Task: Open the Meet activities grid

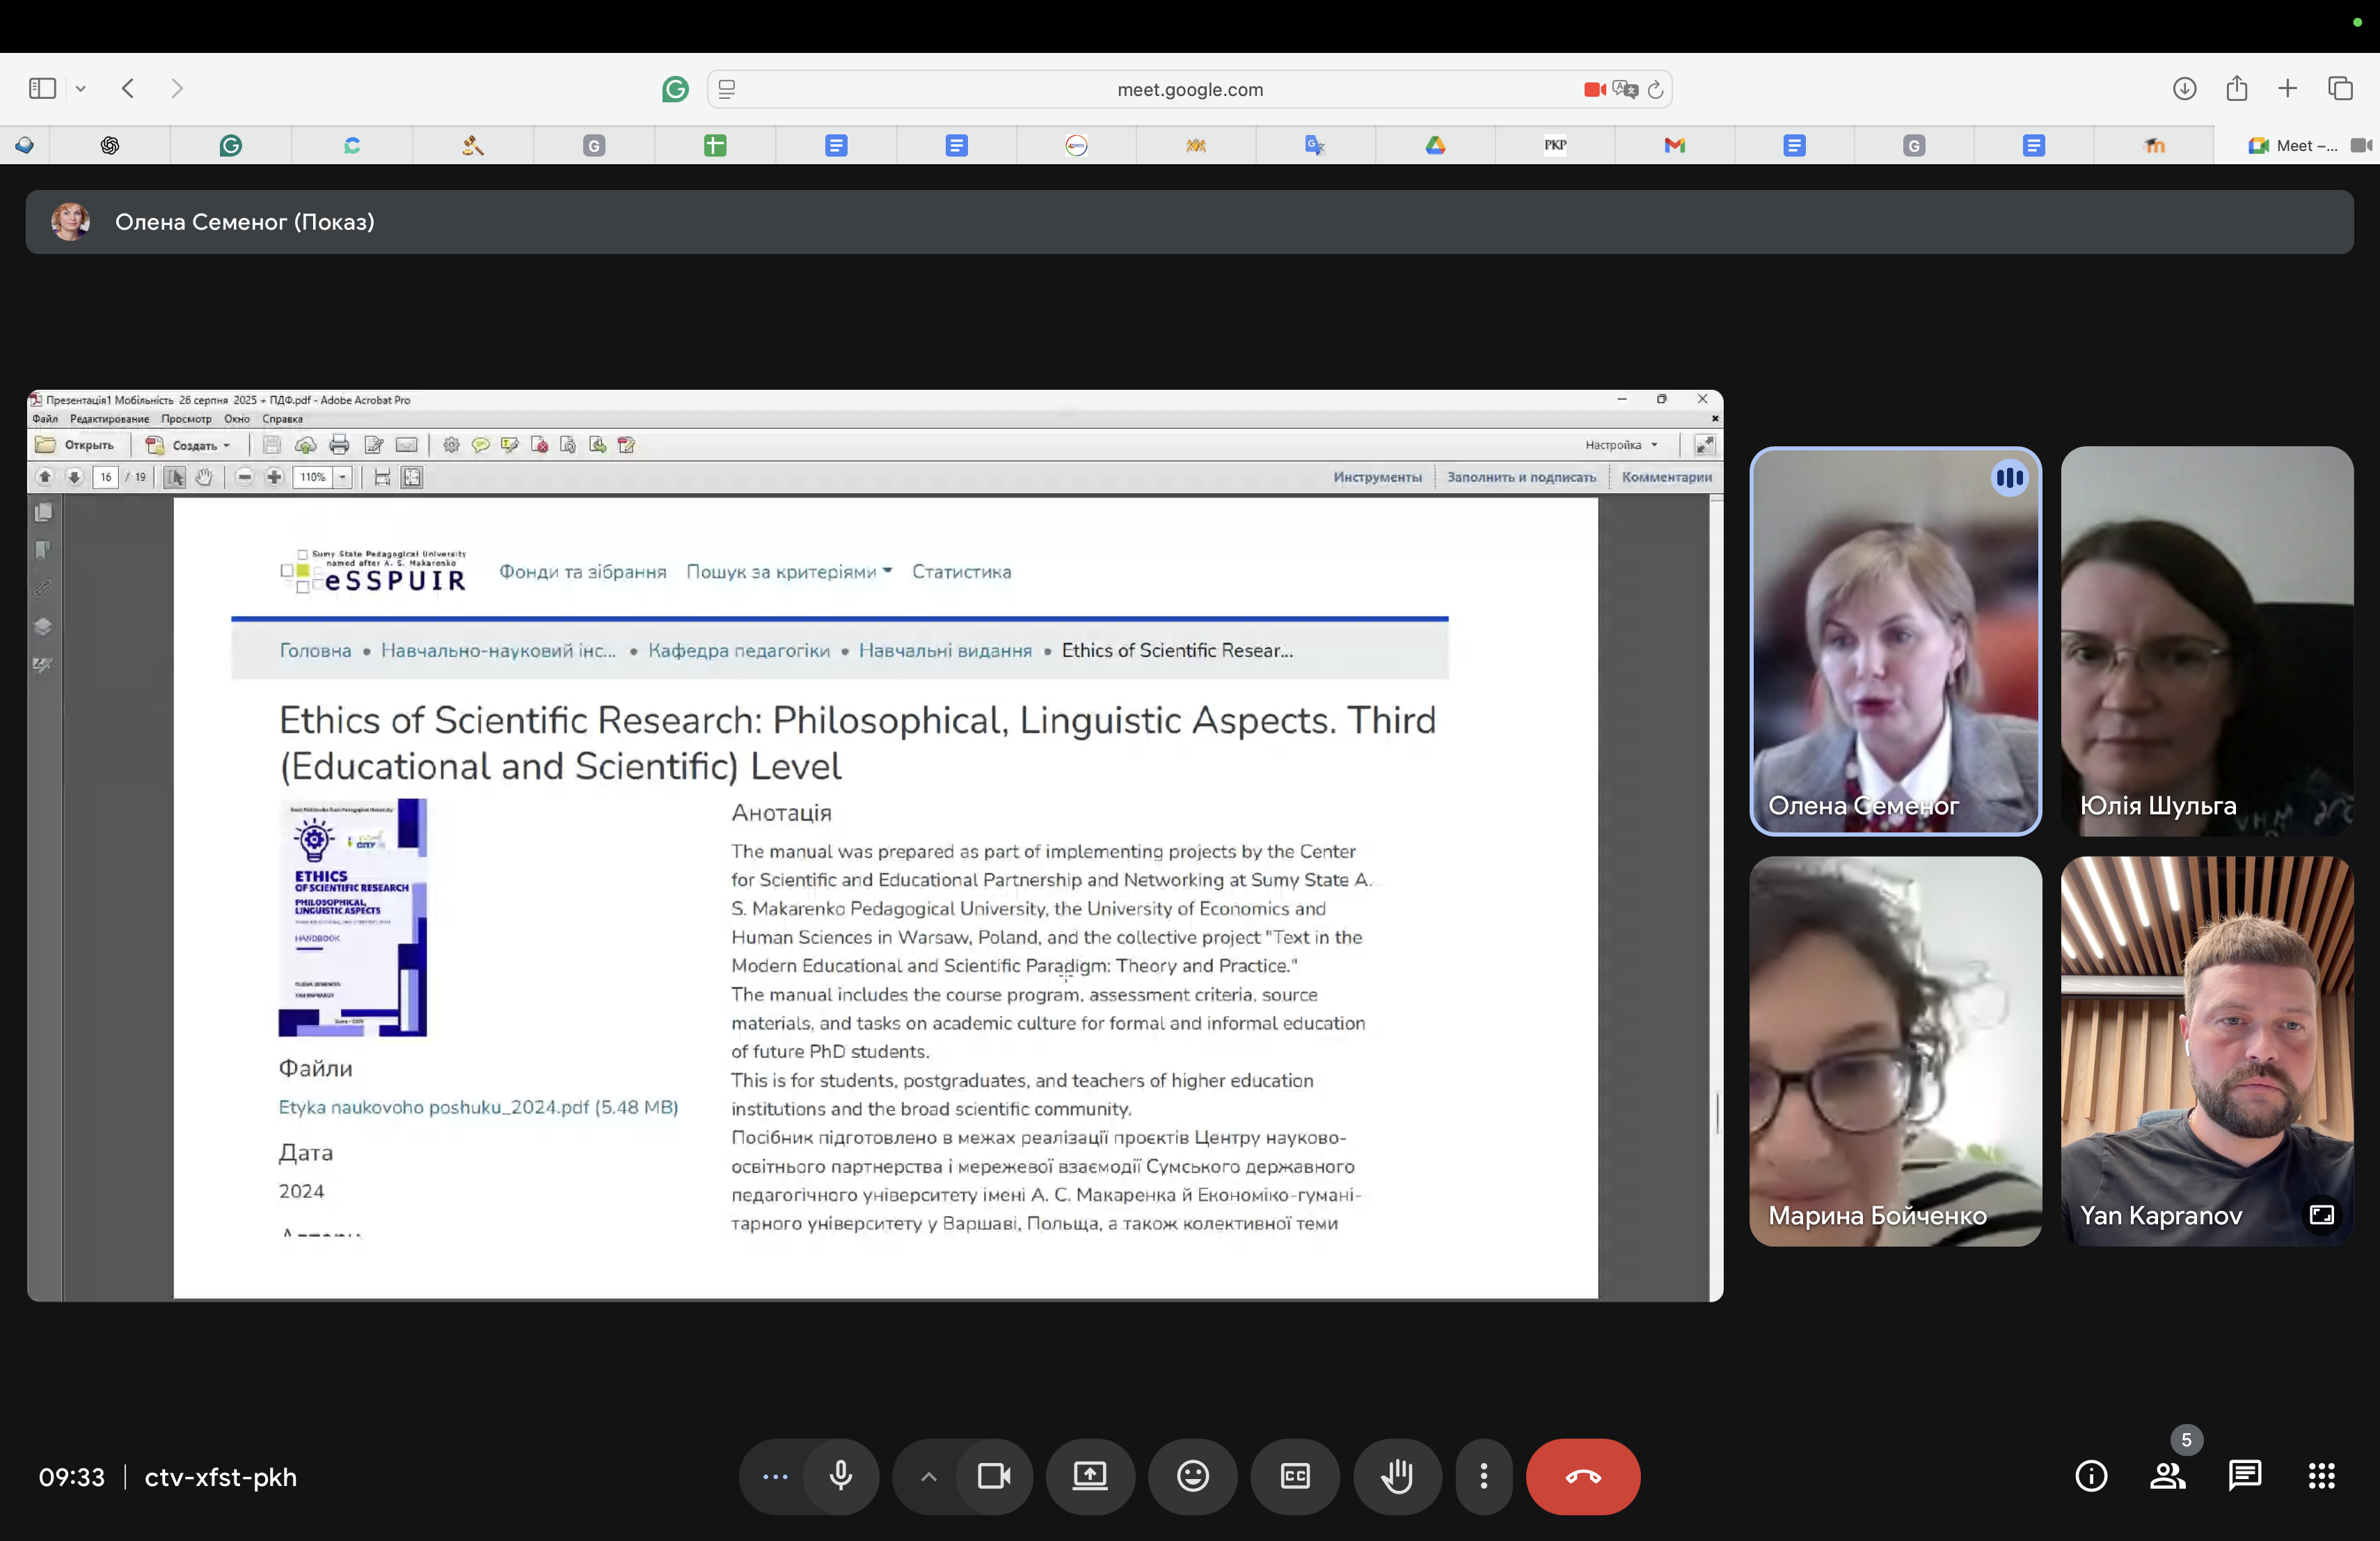Action: point(2321,1476)
